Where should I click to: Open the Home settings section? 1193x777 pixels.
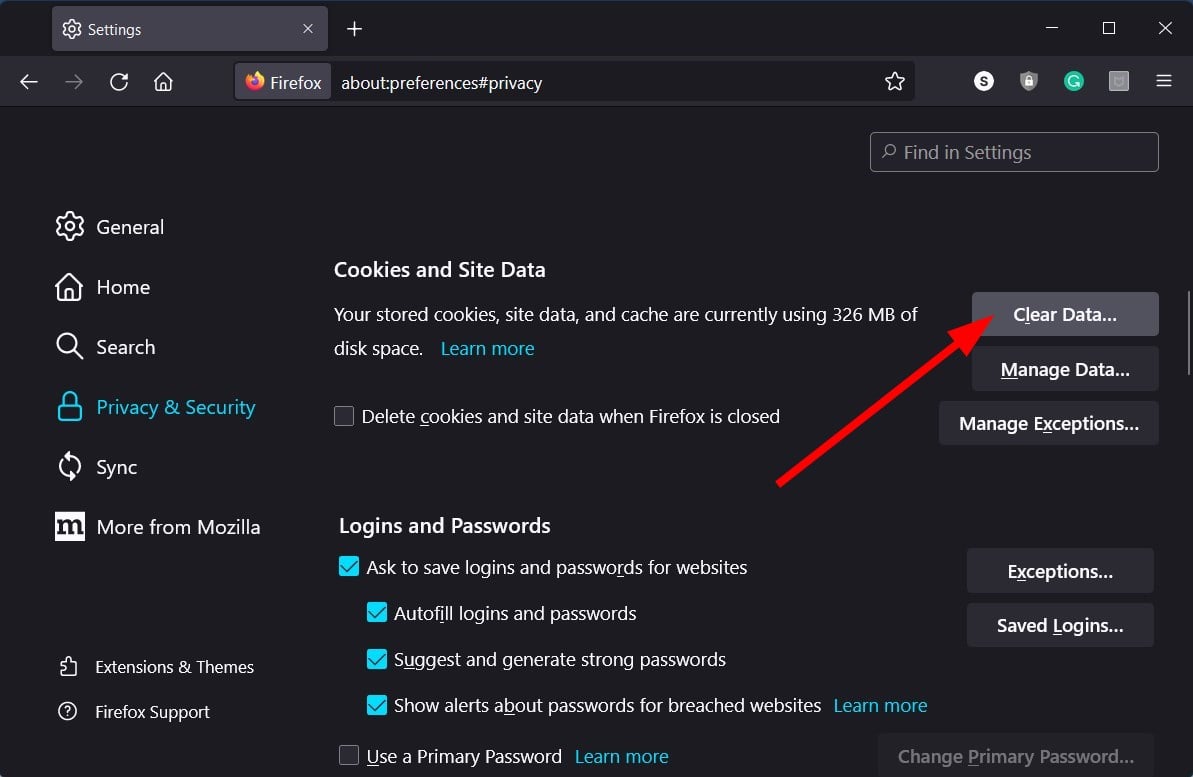(x=123, y=286)
